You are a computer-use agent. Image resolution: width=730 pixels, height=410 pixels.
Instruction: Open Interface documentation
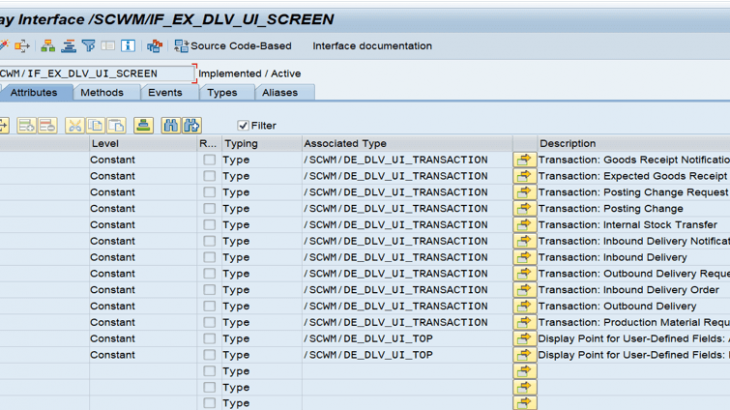click(372, 46)
